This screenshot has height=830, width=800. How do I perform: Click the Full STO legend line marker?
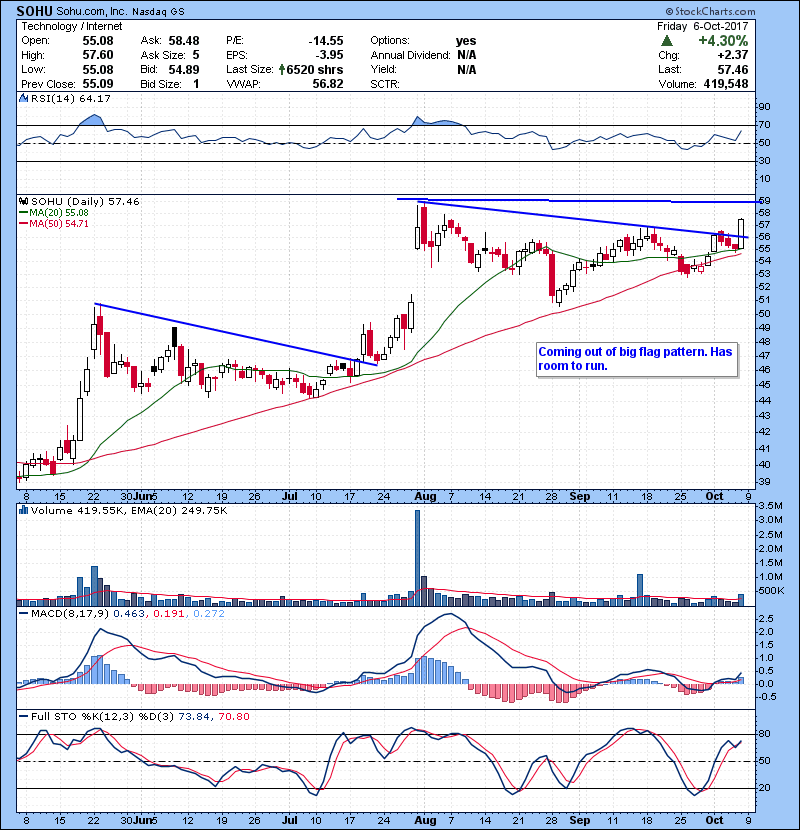point(23,716)
